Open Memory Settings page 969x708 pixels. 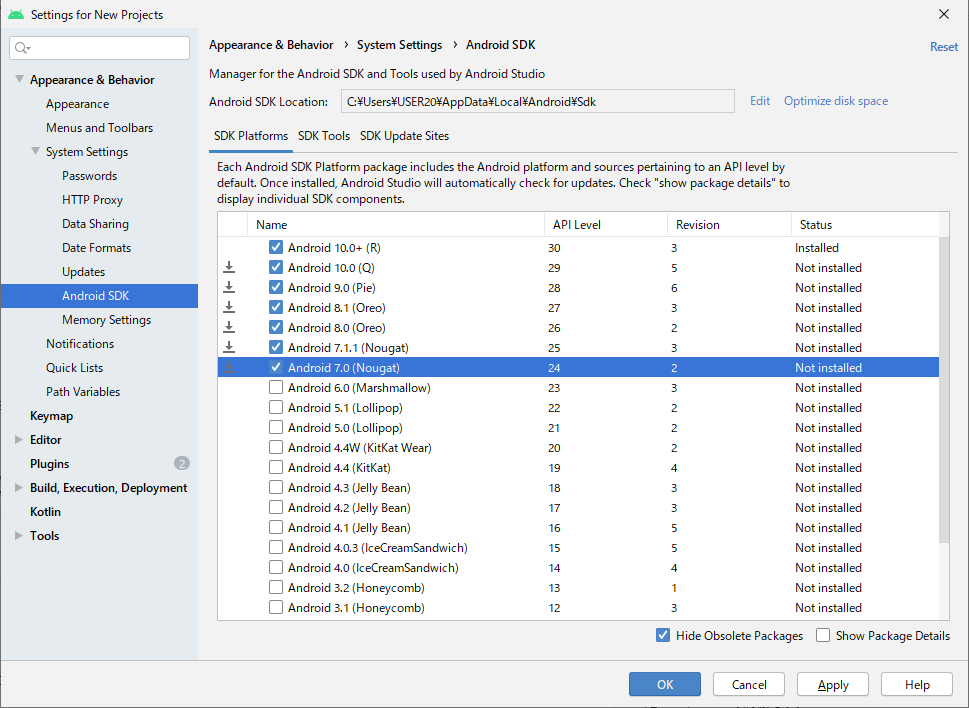(x=106, y=319)
